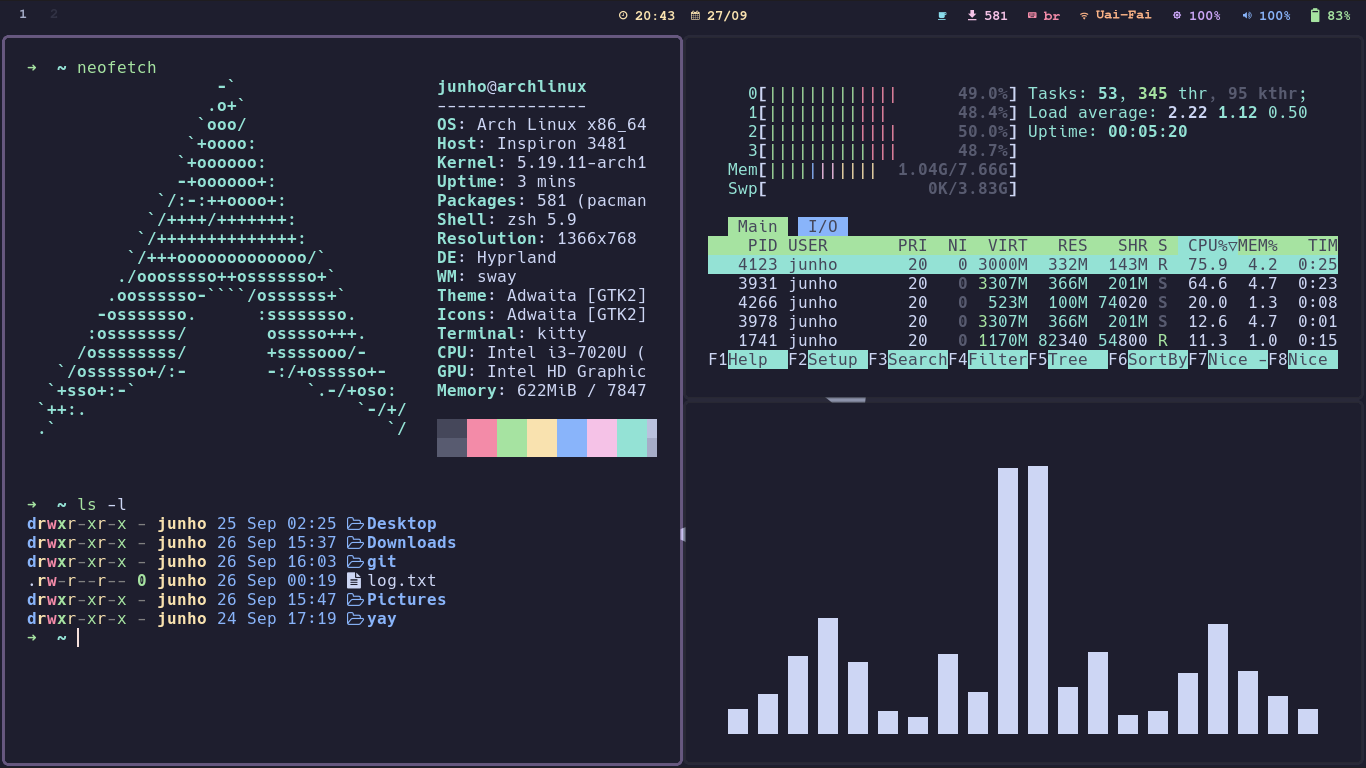
Task: Click the 'Kernel: 5.19.11-arch1' line
Action: tap(542, 163)
